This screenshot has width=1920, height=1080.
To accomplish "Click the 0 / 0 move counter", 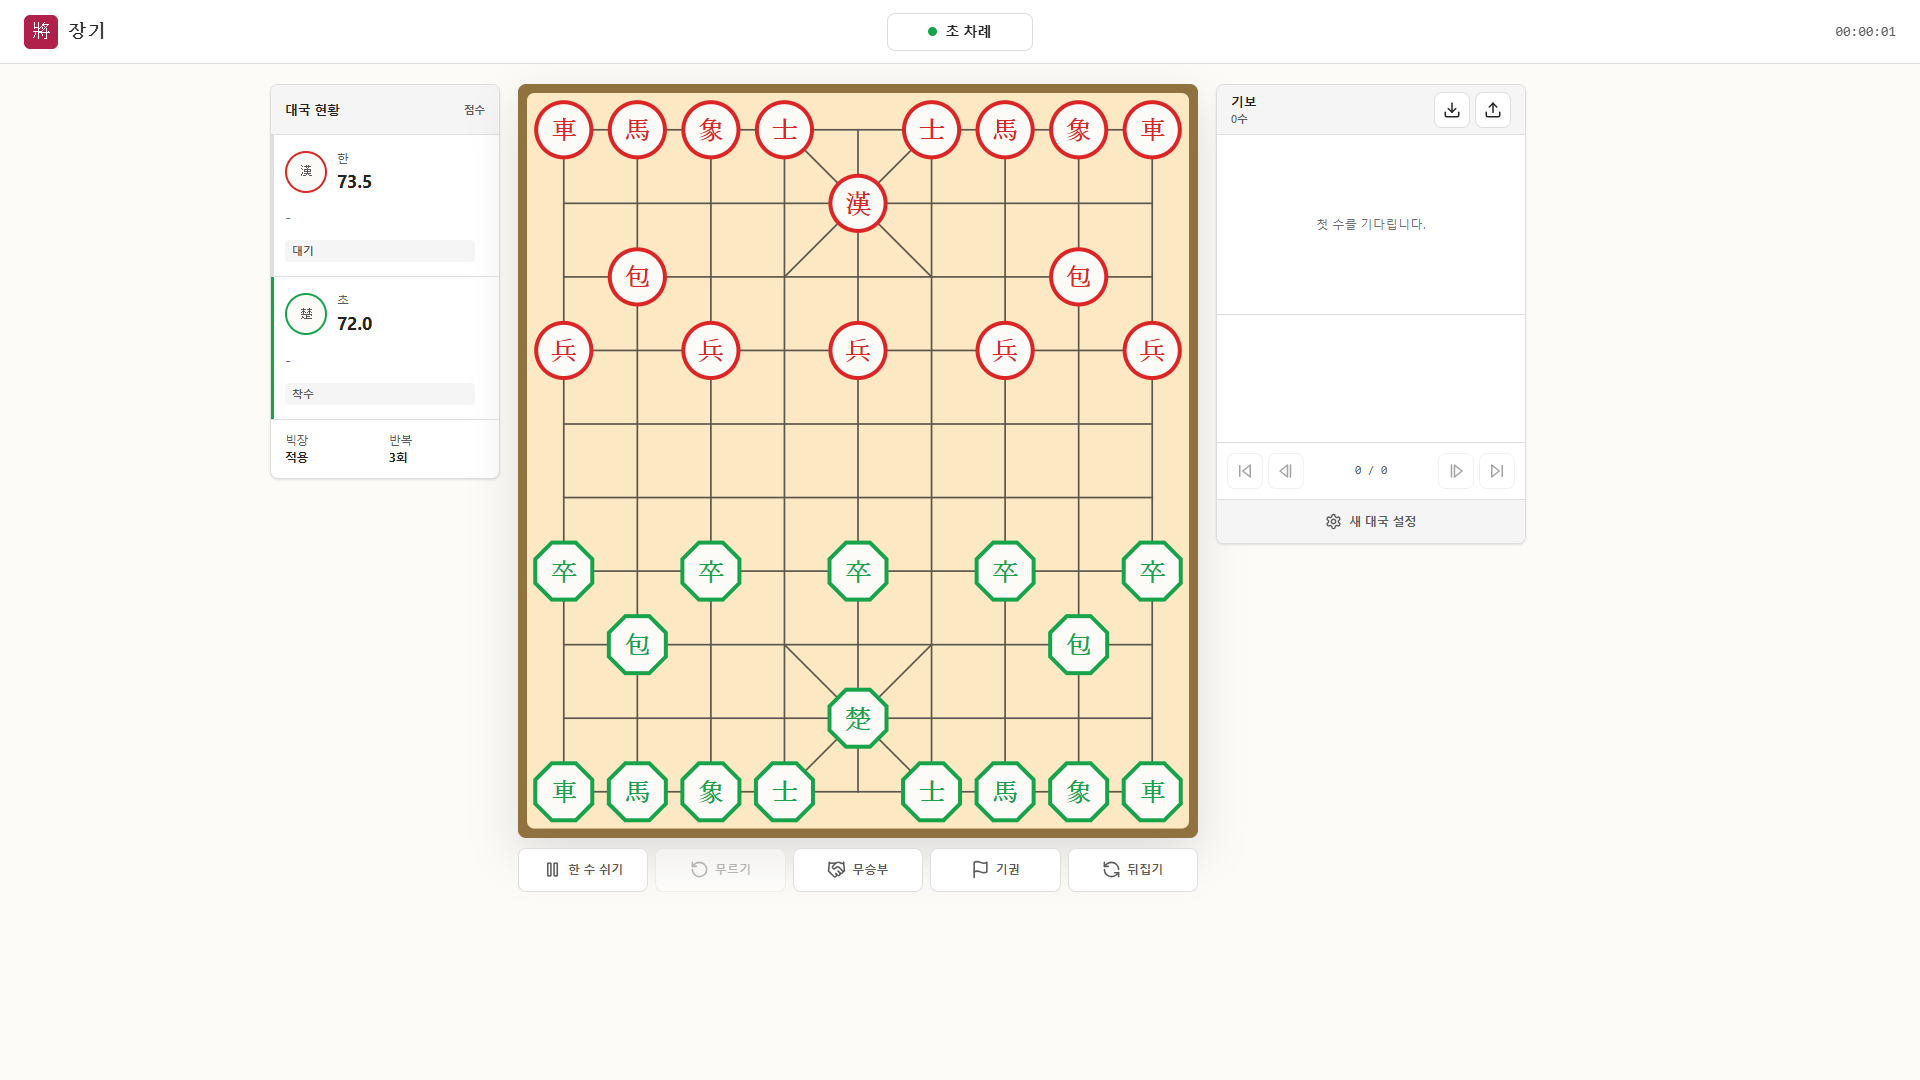I will click(x=1371, y=471).
